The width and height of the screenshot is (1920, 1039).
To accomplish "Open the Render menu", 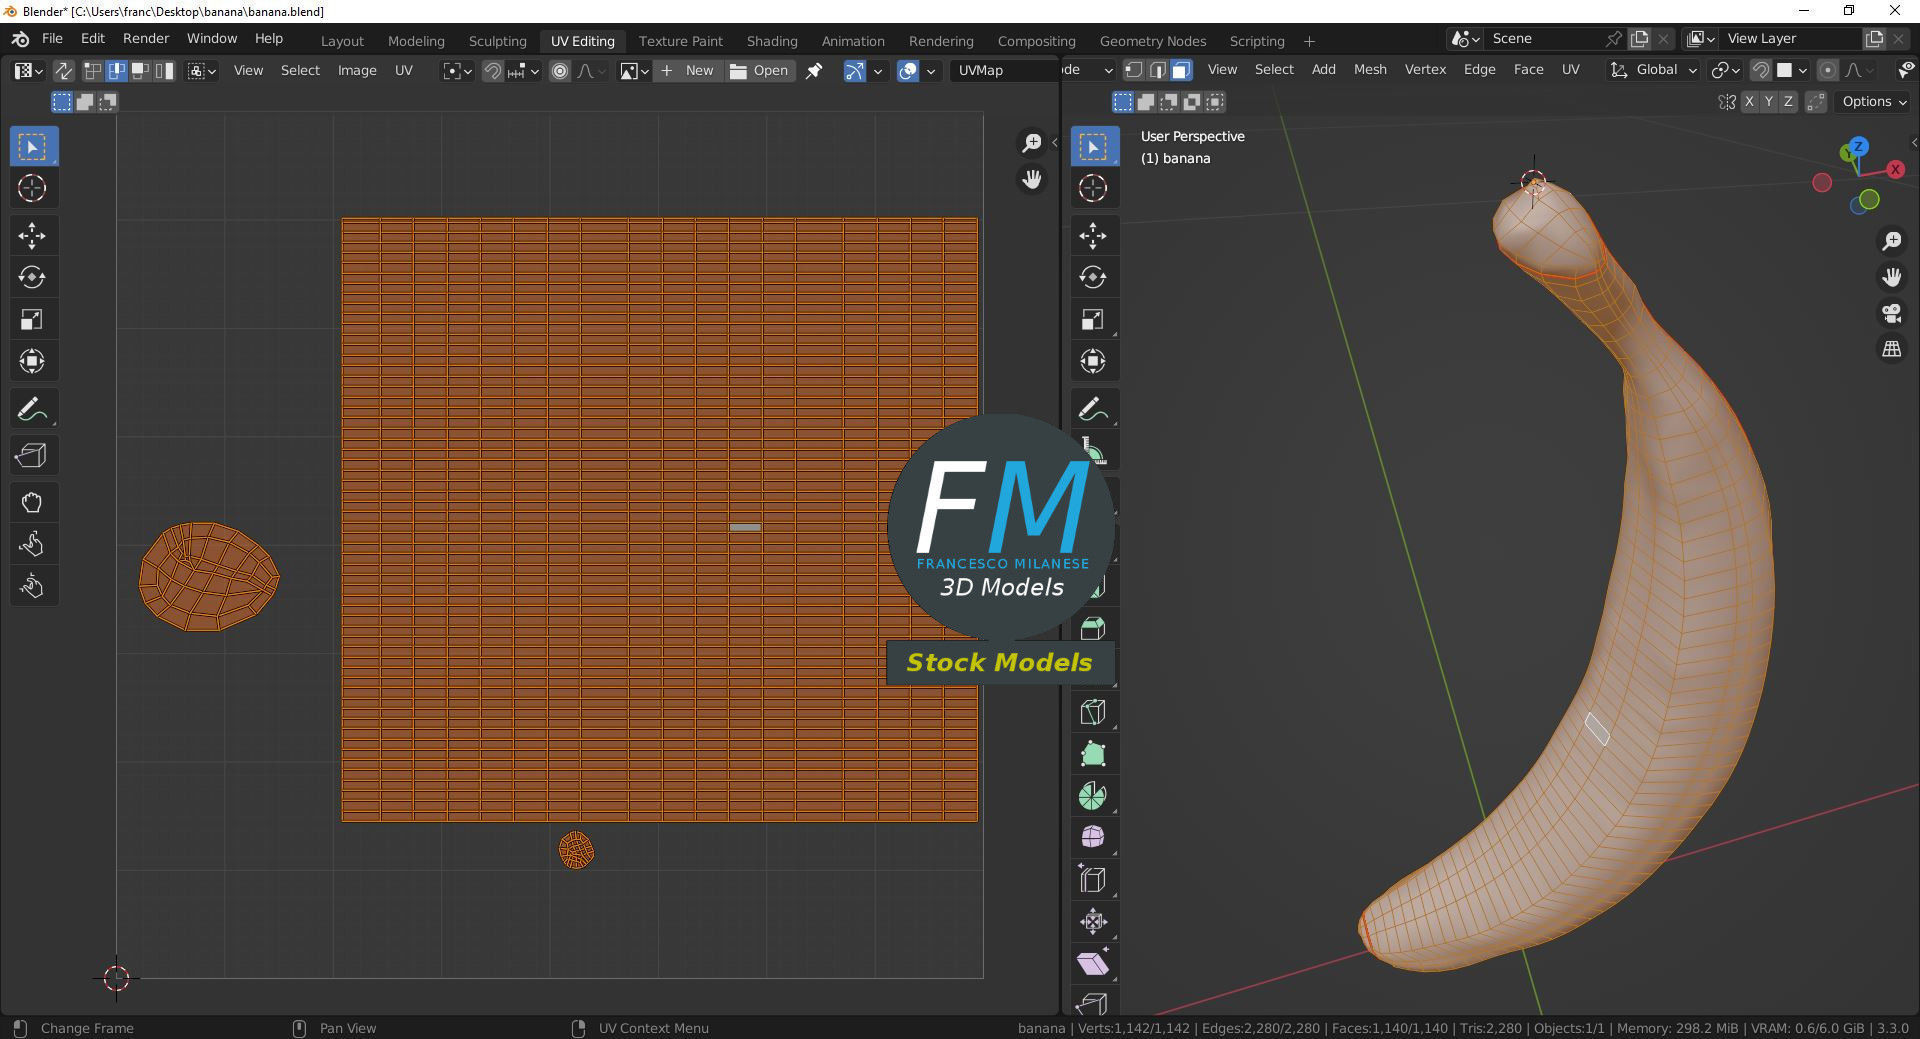I will [146, 39].
